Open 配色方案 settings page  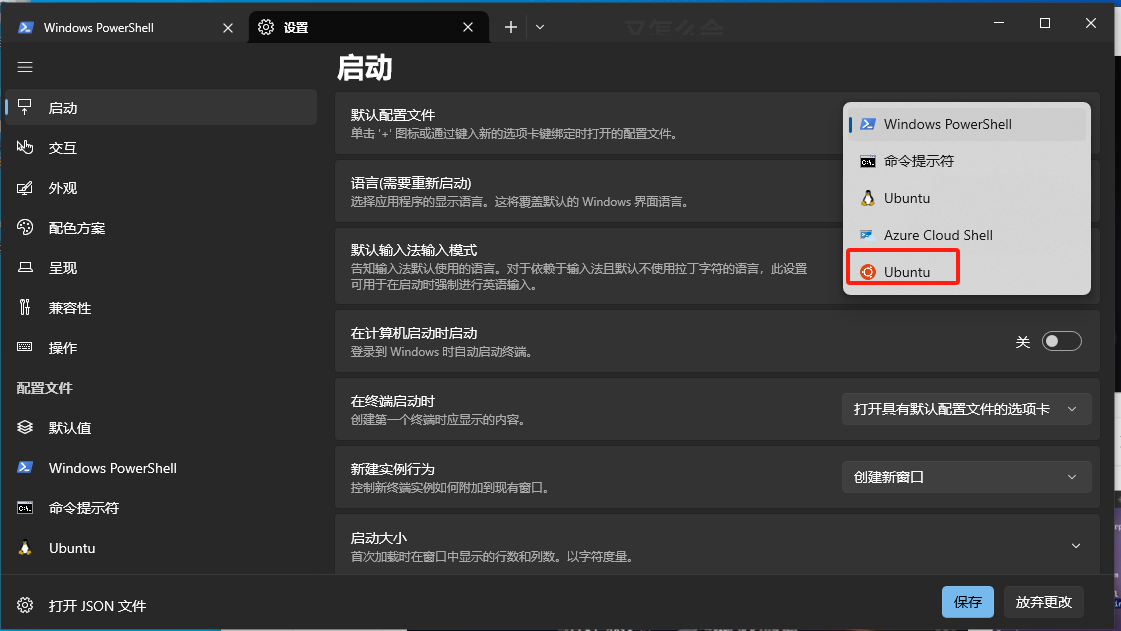point(161,228)
